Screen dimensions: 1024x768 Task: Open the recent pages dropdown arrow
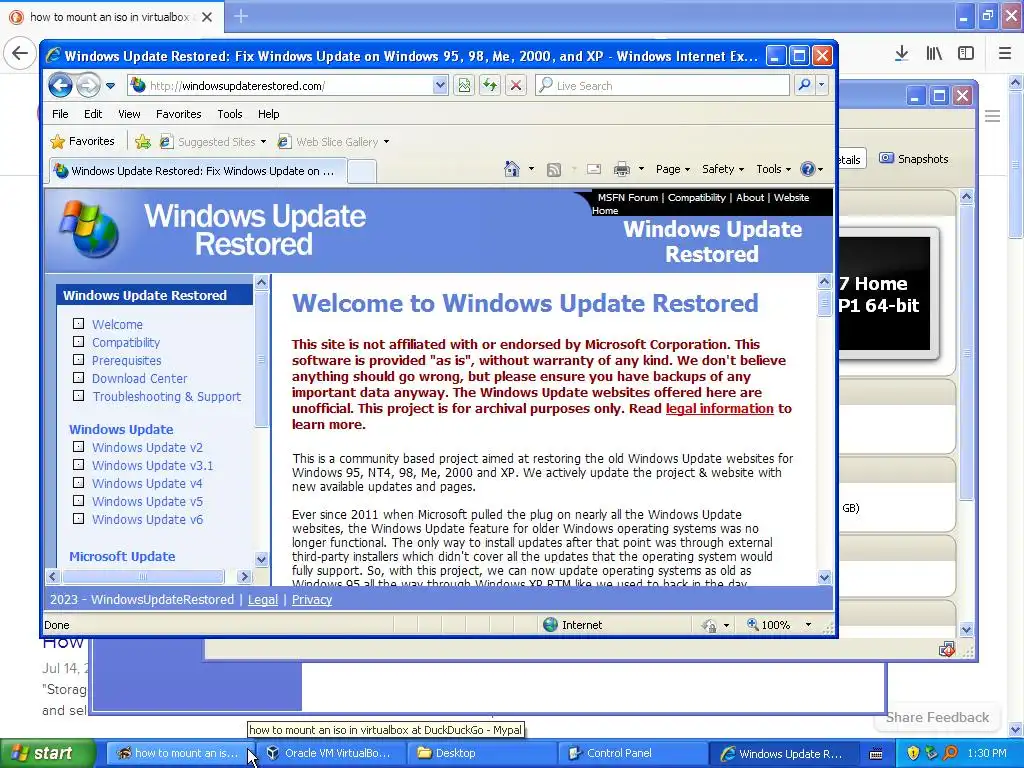[110, 86]
